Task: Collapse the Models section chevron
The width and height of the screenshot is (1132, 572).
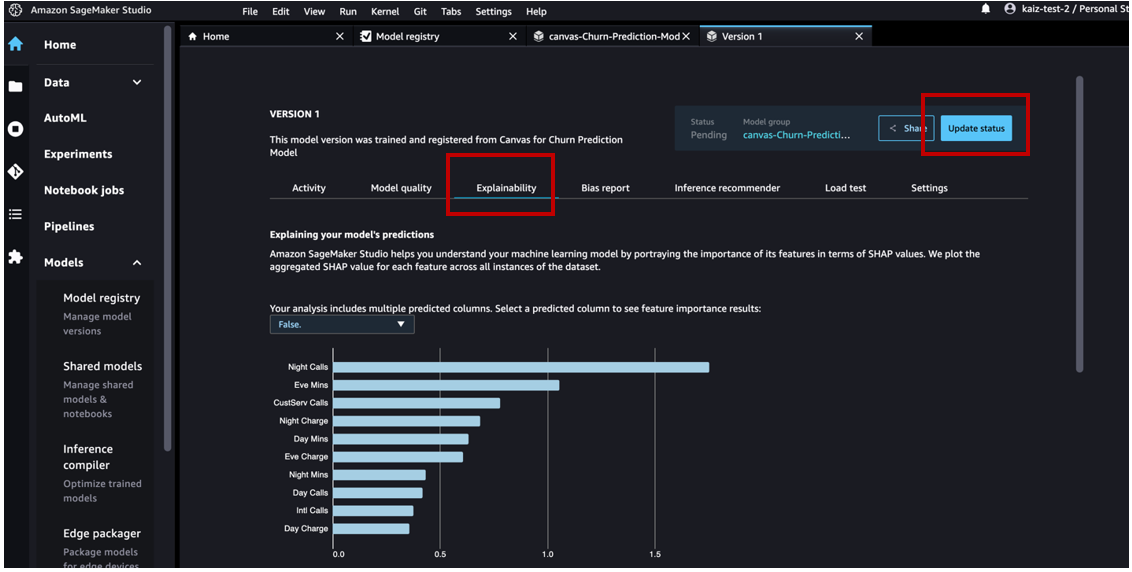Action: click(137, 263)
